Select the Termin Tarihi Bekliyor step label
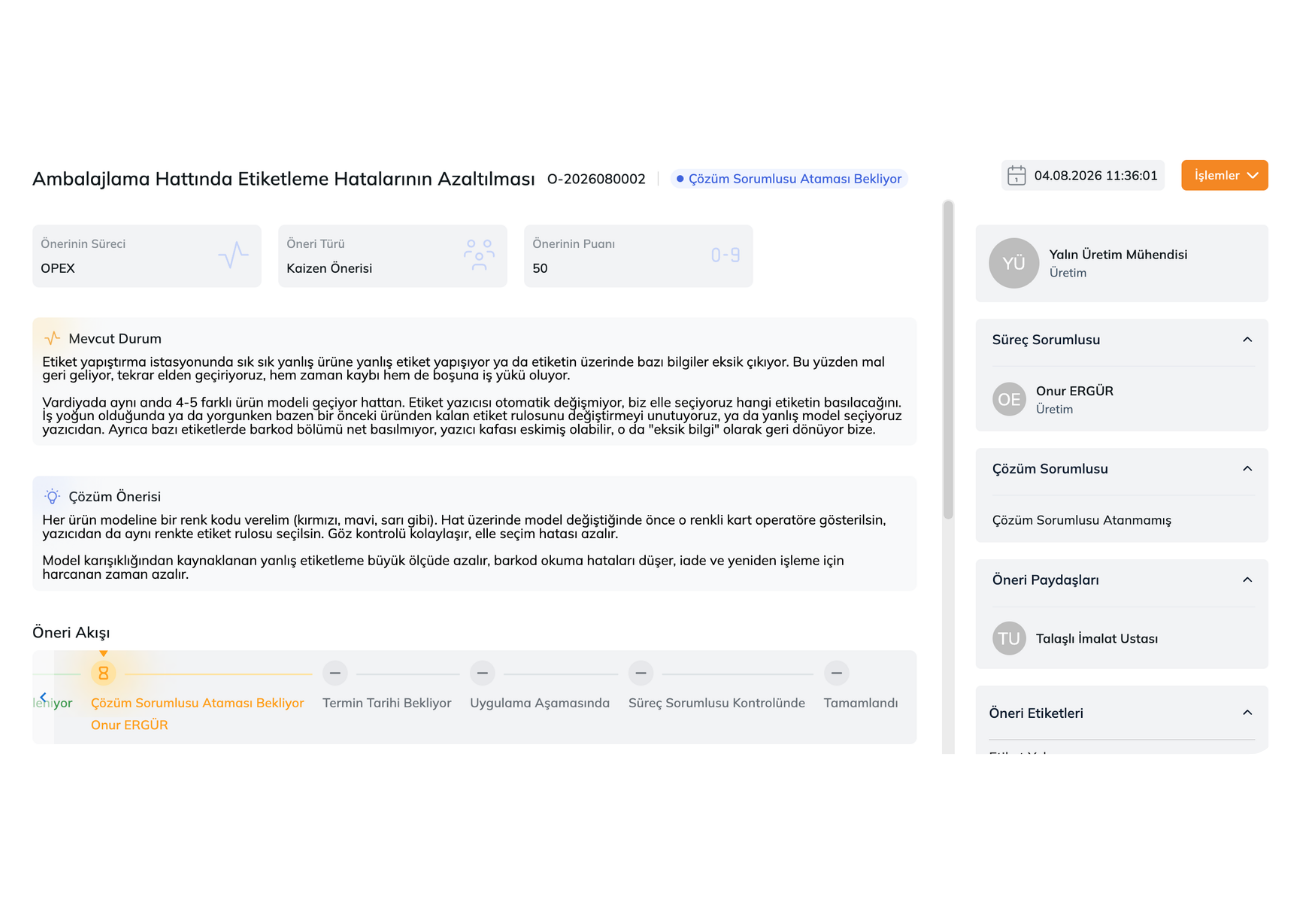This screenshot has height=900, width=1300. (x=387, y=703)
